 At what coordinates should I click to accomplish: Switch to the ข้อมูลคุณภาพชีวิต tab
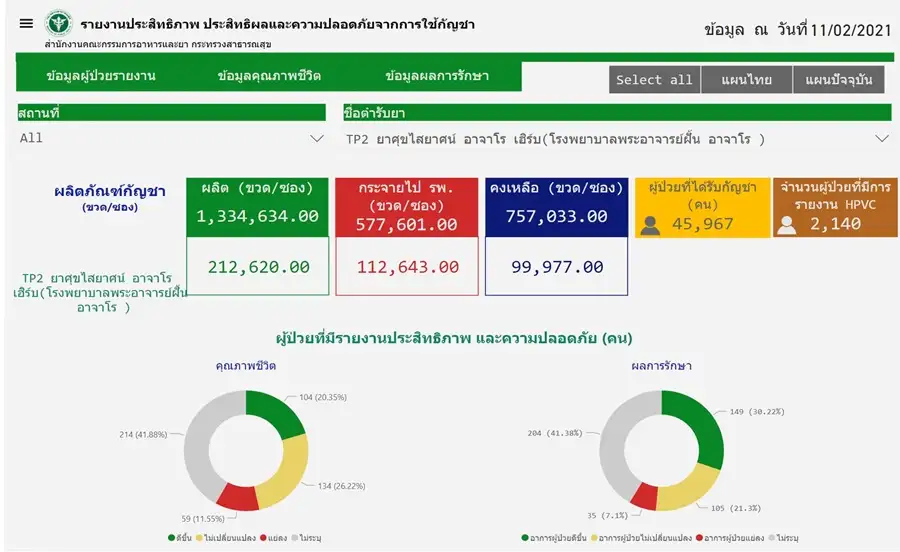pyautogui.click(x=269, y=76)
